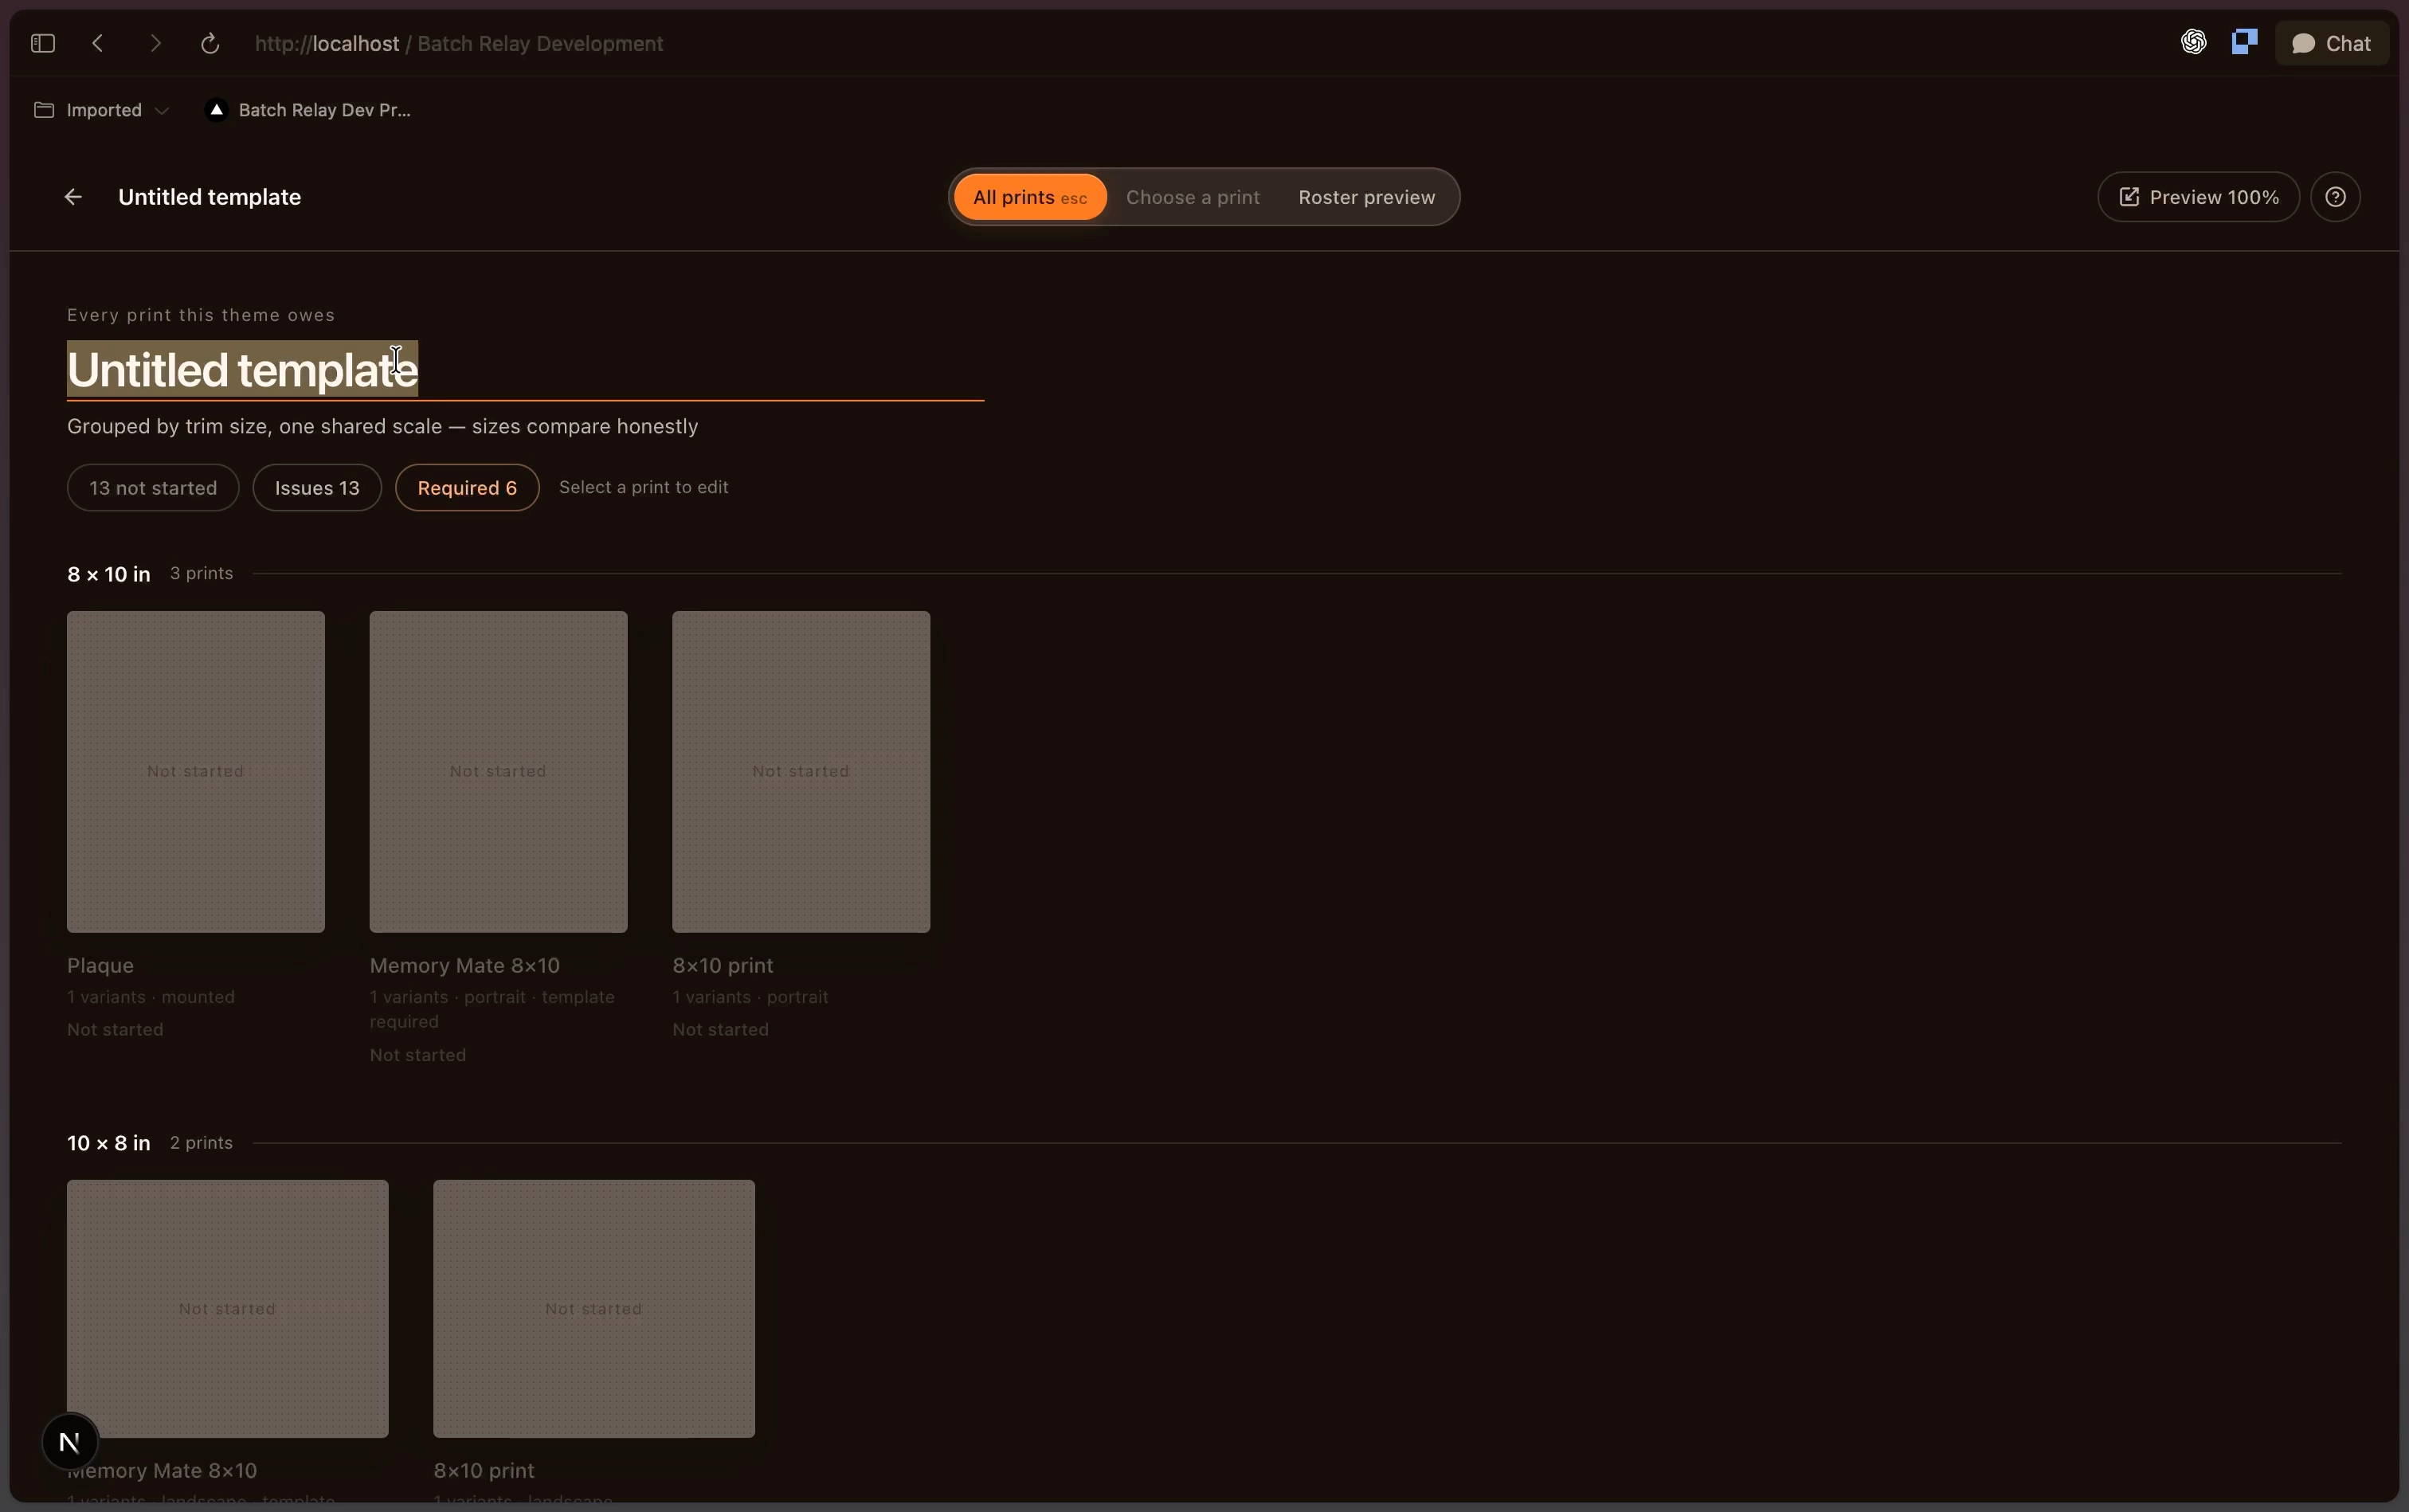Open the portrait 8×10 print thumbnail
Screen dimensions: 2409x1512
[801, 772]
